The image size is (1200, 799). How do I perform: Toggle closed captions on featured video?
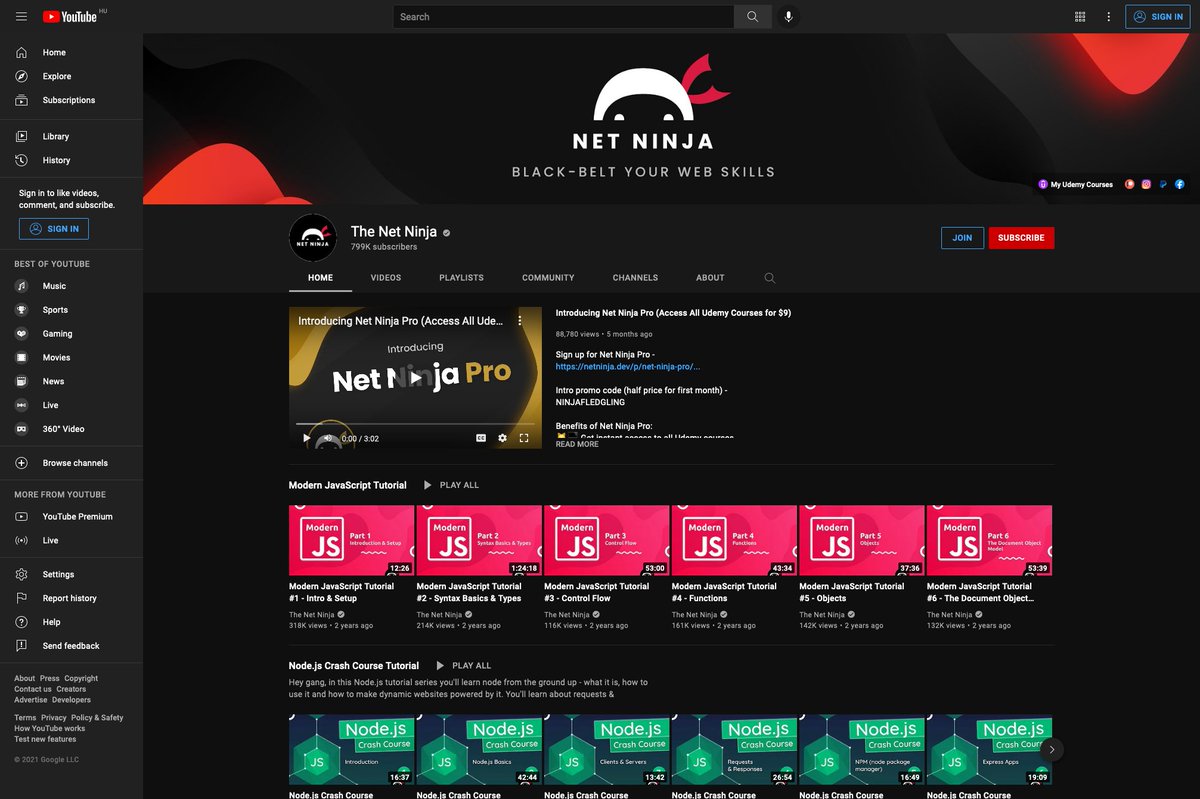pos(481,438)
